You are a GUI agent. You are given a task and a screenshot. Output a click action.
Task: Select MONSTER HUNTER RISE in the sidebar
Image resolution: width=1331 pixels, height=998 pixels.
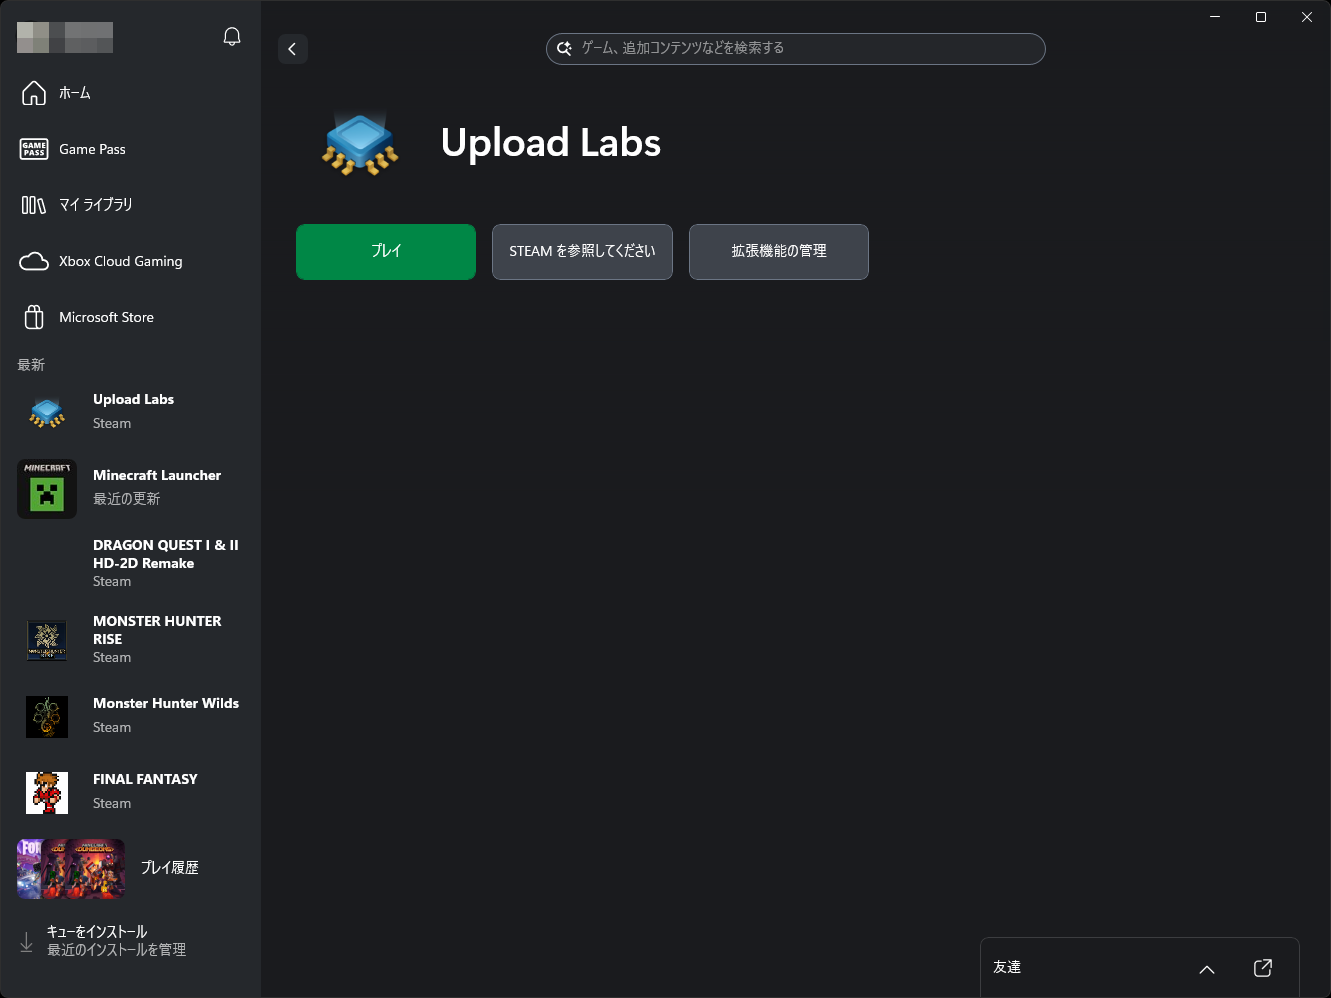pos(130,638)
